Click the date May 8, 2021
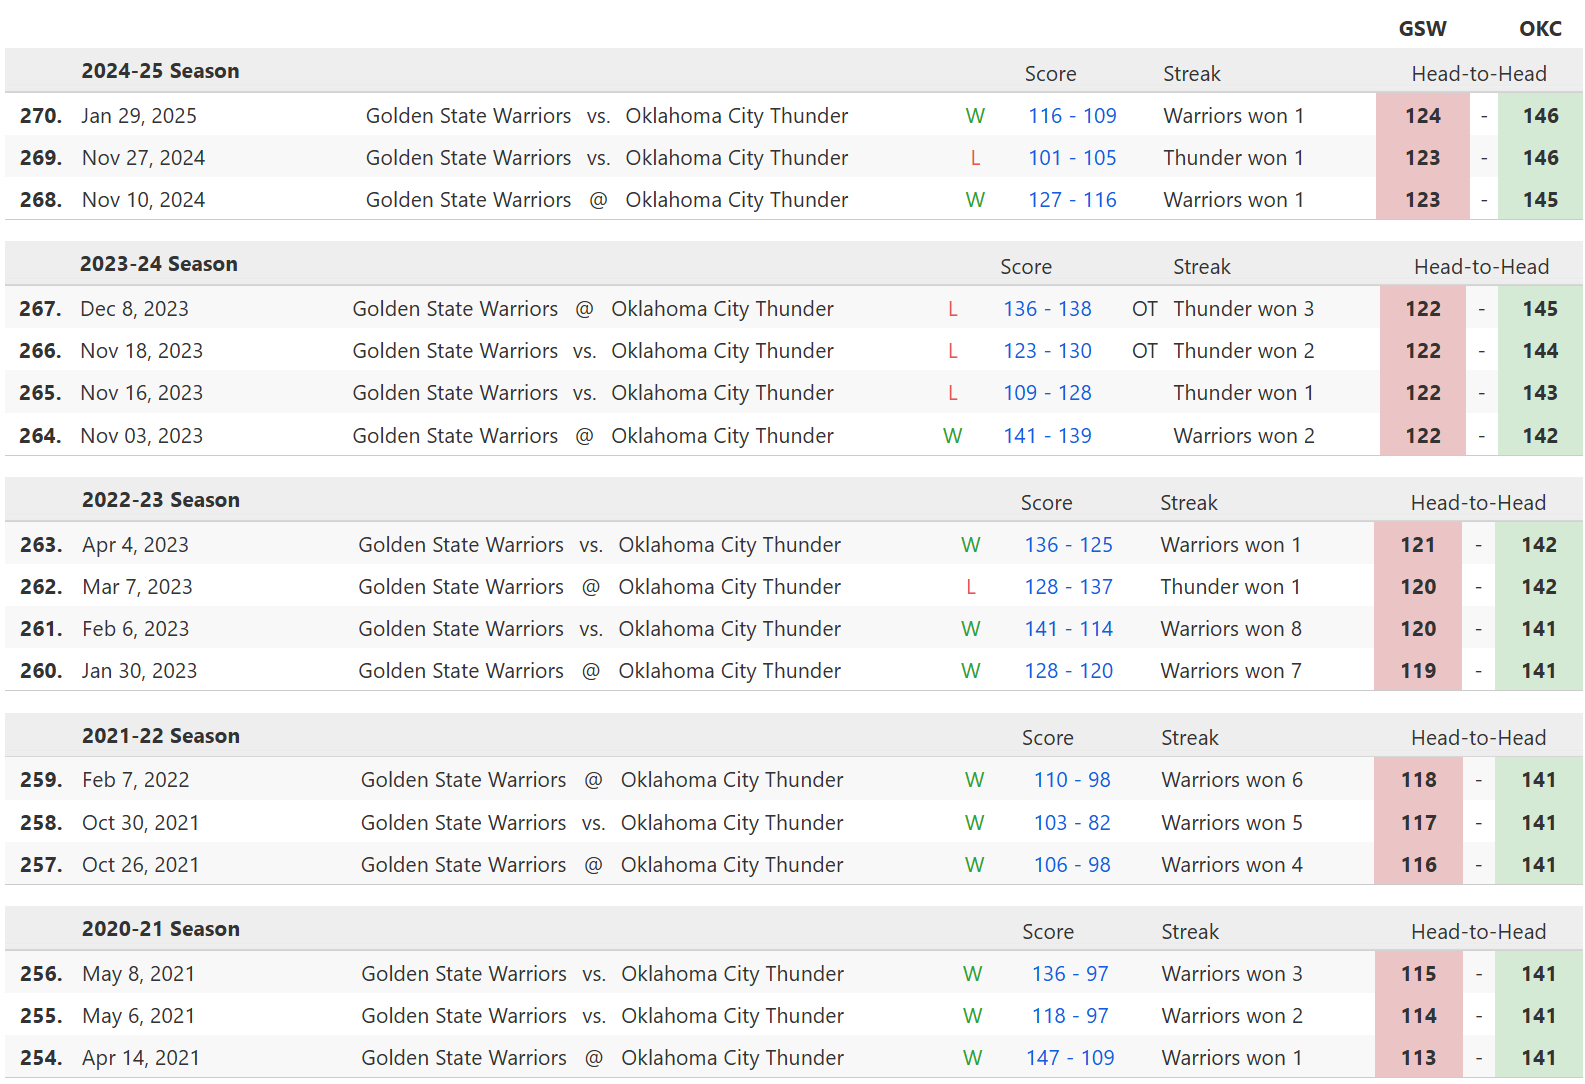The width and height of the screenshot is (1585, 1084). click(x=138, y=974)
